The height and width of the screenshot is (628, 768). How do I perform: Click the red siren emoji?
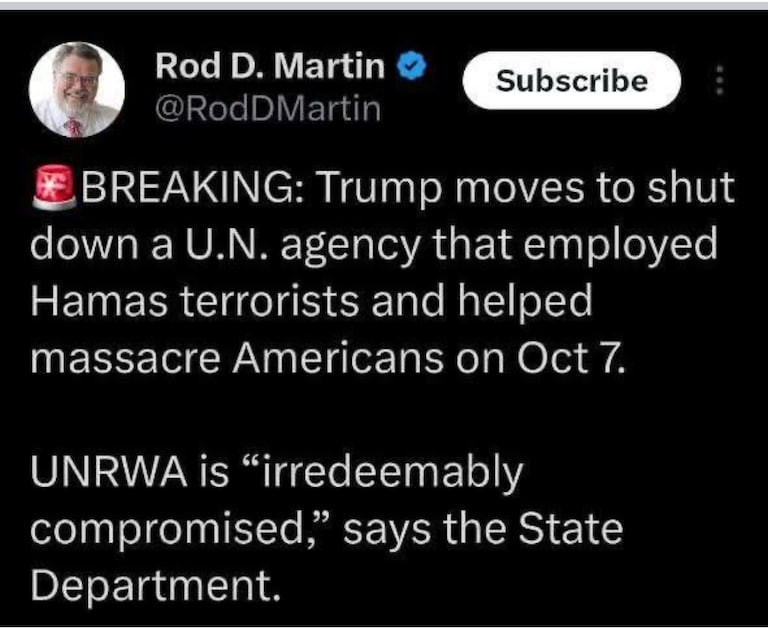(x=54, y=188)
